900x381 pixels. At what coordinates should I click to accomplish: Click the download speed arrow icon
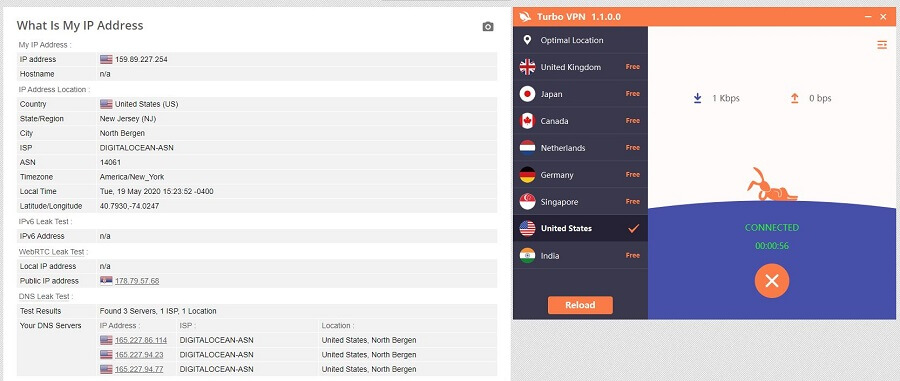click(697, 98)
